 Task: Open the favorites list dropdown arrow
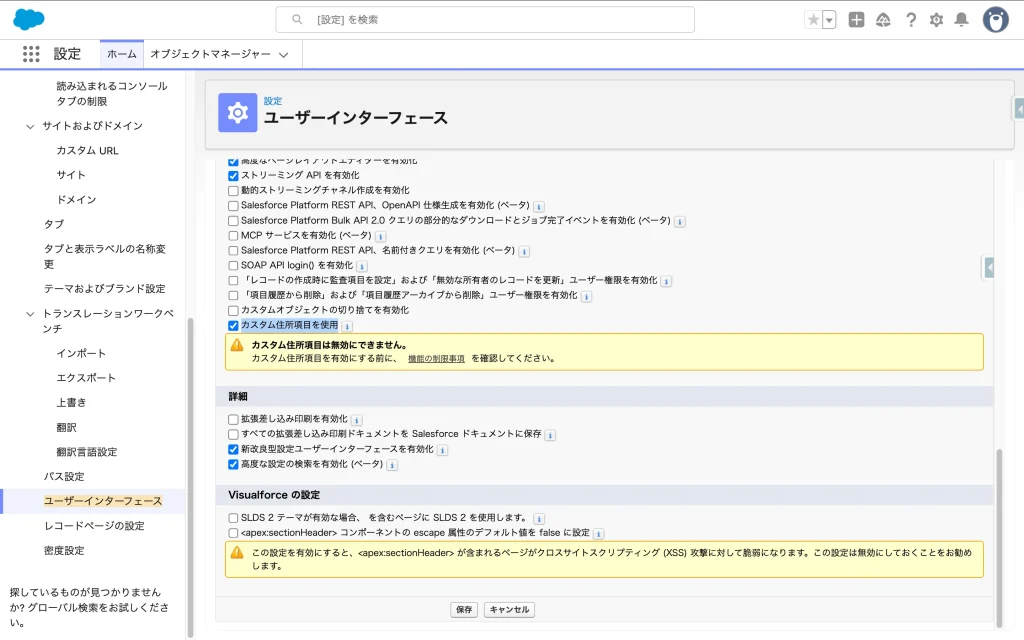[x=829, y=20]
